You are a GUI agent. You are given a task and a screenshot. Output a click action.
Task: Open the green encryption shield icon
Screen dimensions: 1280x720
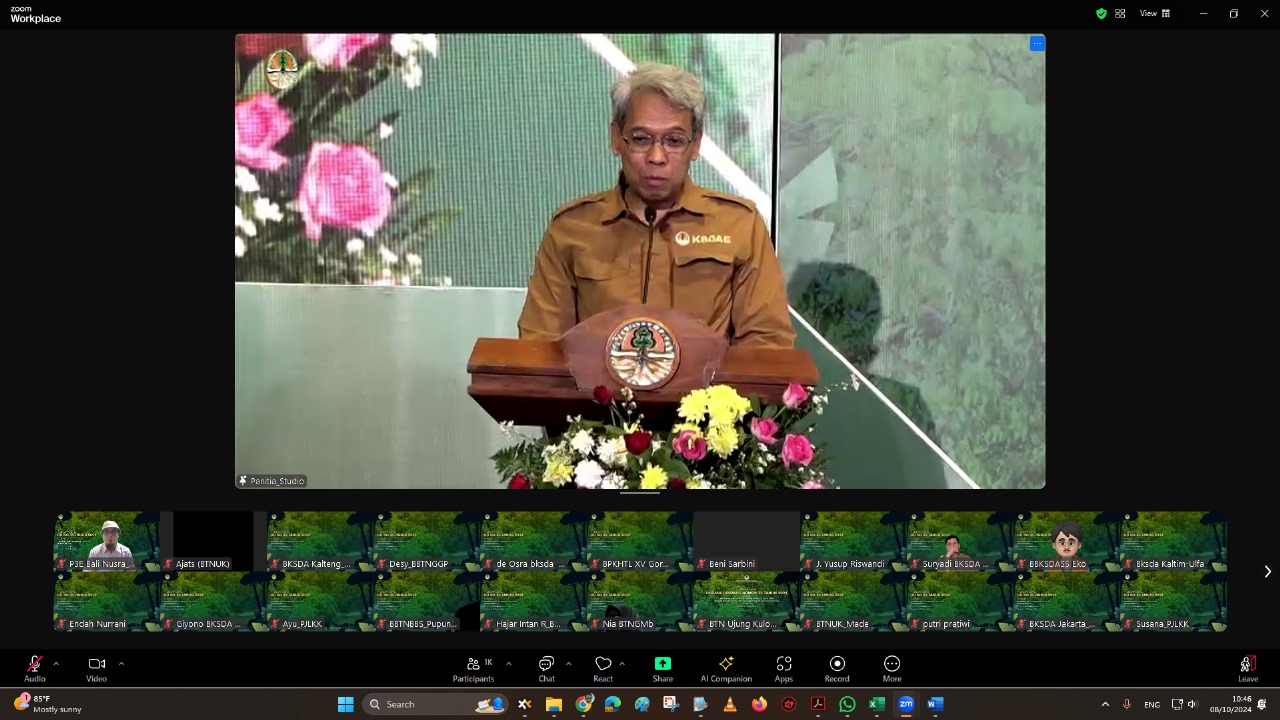coord(1101,14)
